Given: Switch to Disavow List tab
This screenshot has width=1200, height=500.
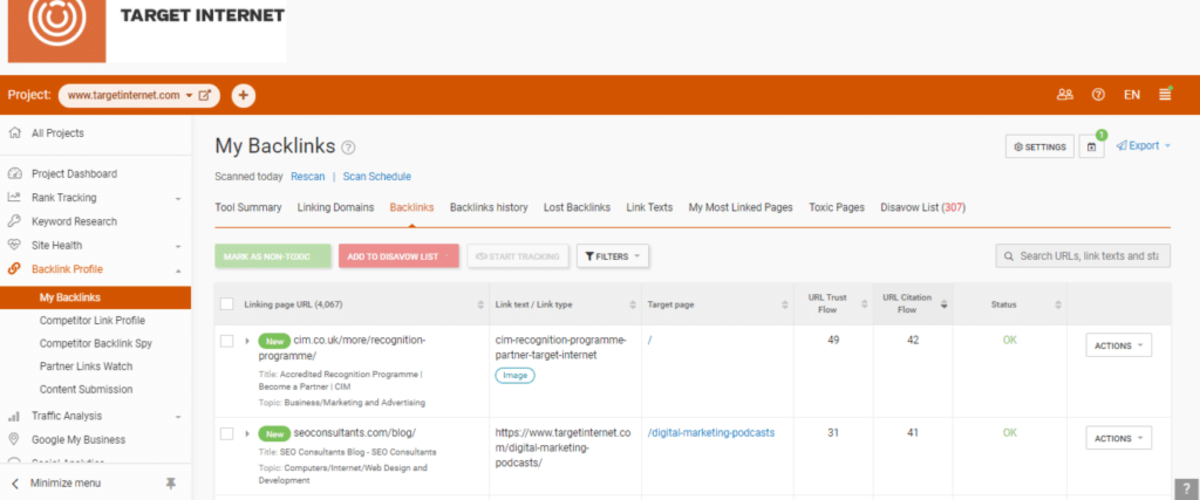Looking at the screenshot, I should pos(923,208).
